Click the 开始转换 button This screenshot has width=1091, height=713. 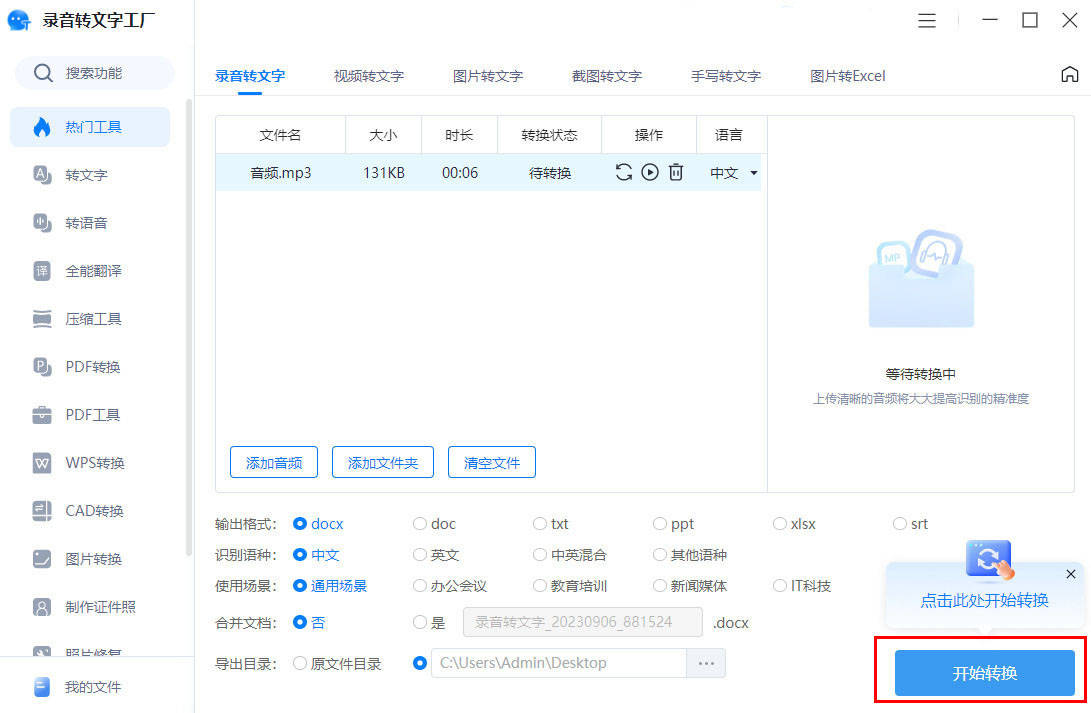click(x=985, y=673)
